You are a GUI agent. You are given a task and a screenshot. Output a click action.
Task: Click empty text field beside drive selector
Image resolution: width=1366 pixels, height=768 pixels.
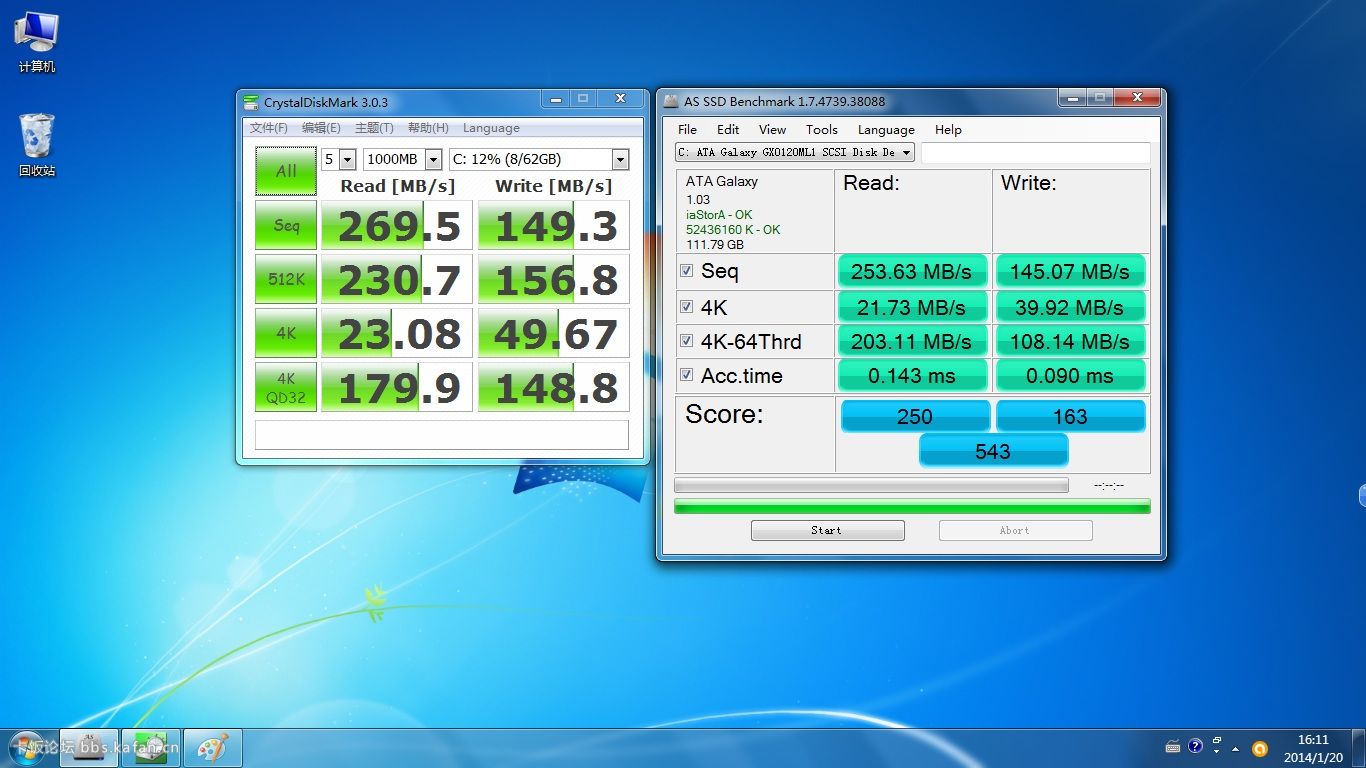[x=1035, y=153]
